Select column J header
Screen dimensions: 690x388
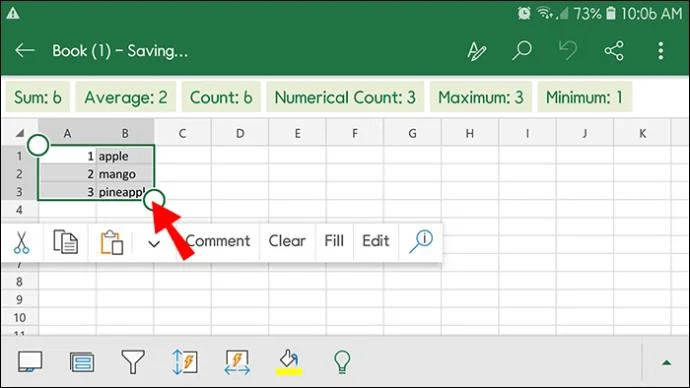(585, 133)
